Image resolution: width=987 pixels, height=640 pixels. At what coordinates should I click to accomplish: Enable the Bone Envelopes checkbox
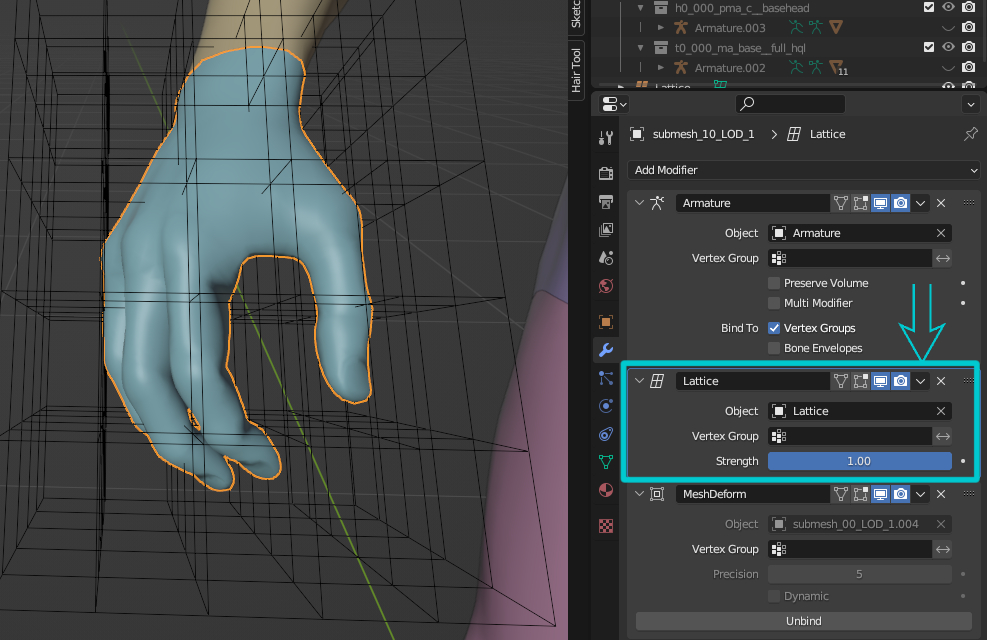[x=774, y=348]
